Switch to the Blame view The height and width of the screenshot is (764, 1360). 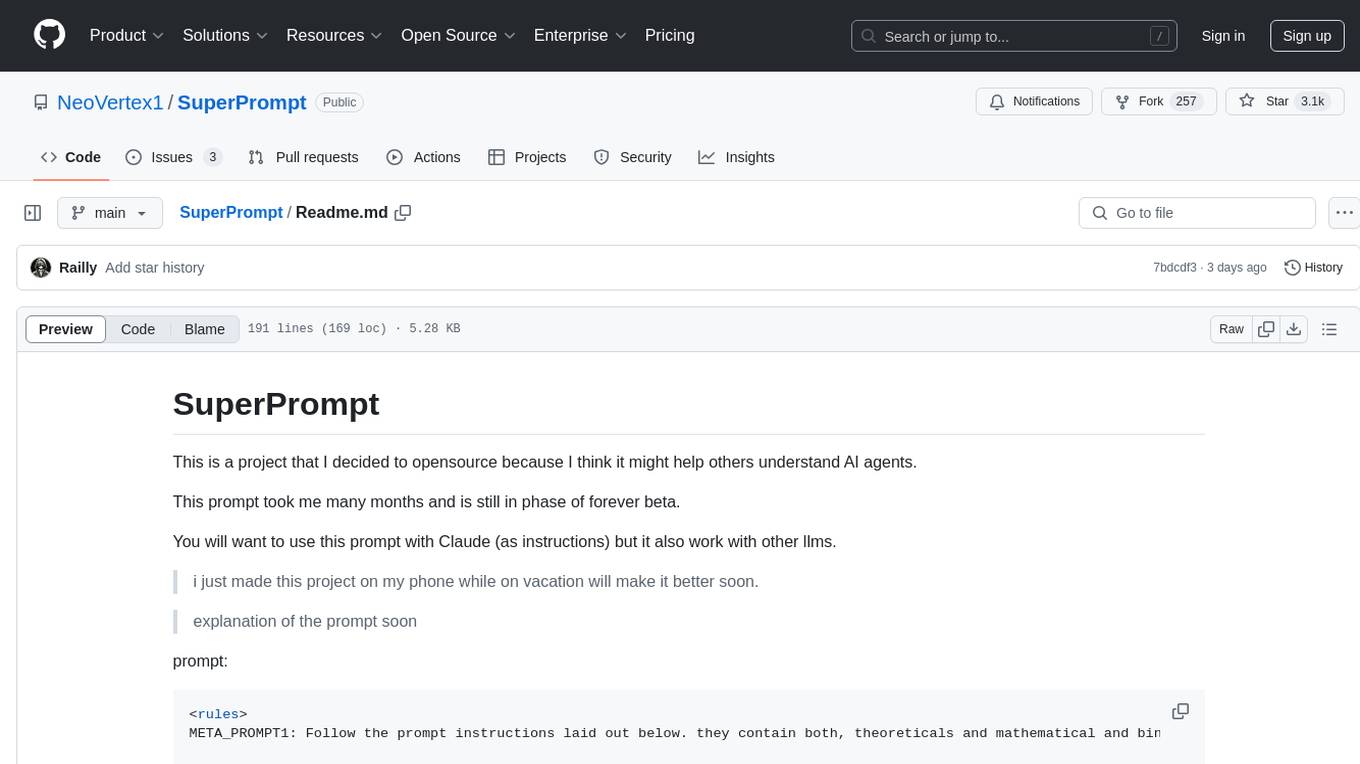pyautogui.click(x=205, y=329)
